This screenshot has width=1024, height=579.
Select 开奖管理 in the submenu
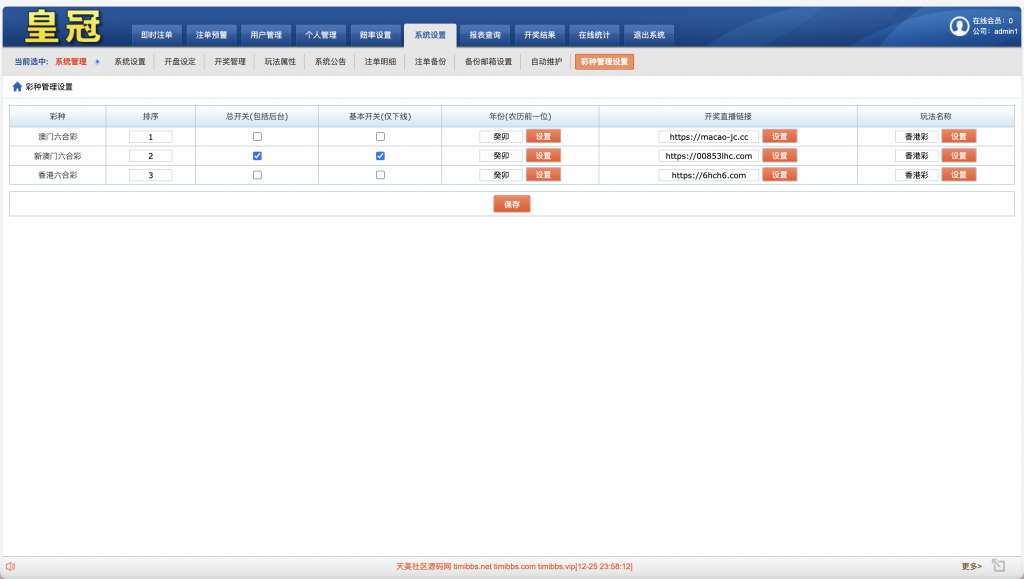[x=229, y=62]
